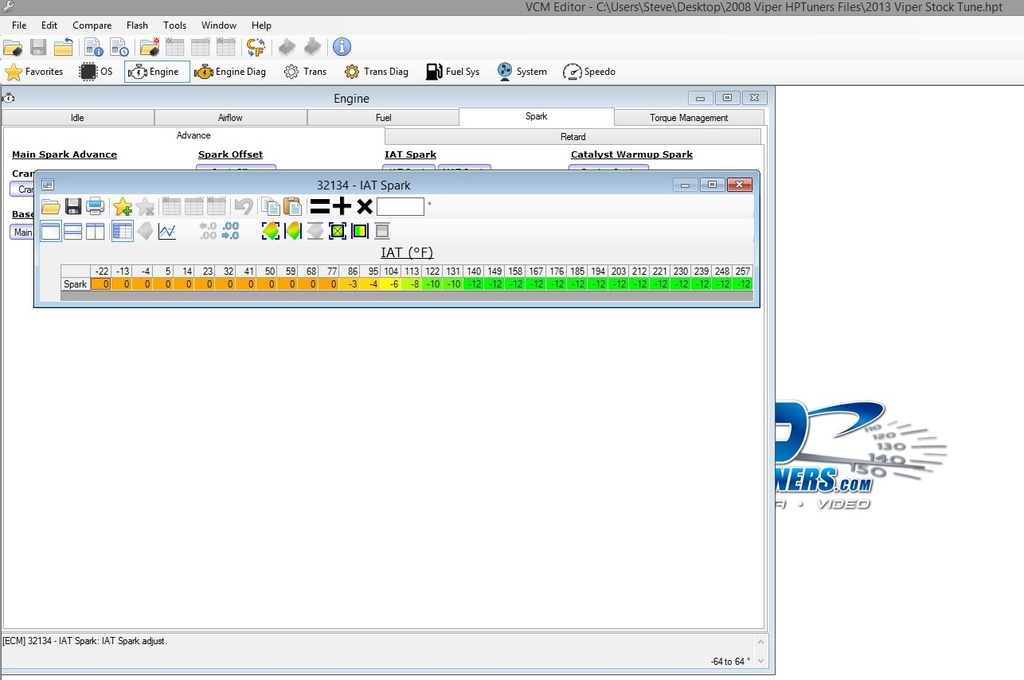1024x680 pixels.
Task: Switch to the Retard sub-tab
Action: click(573, 136)
